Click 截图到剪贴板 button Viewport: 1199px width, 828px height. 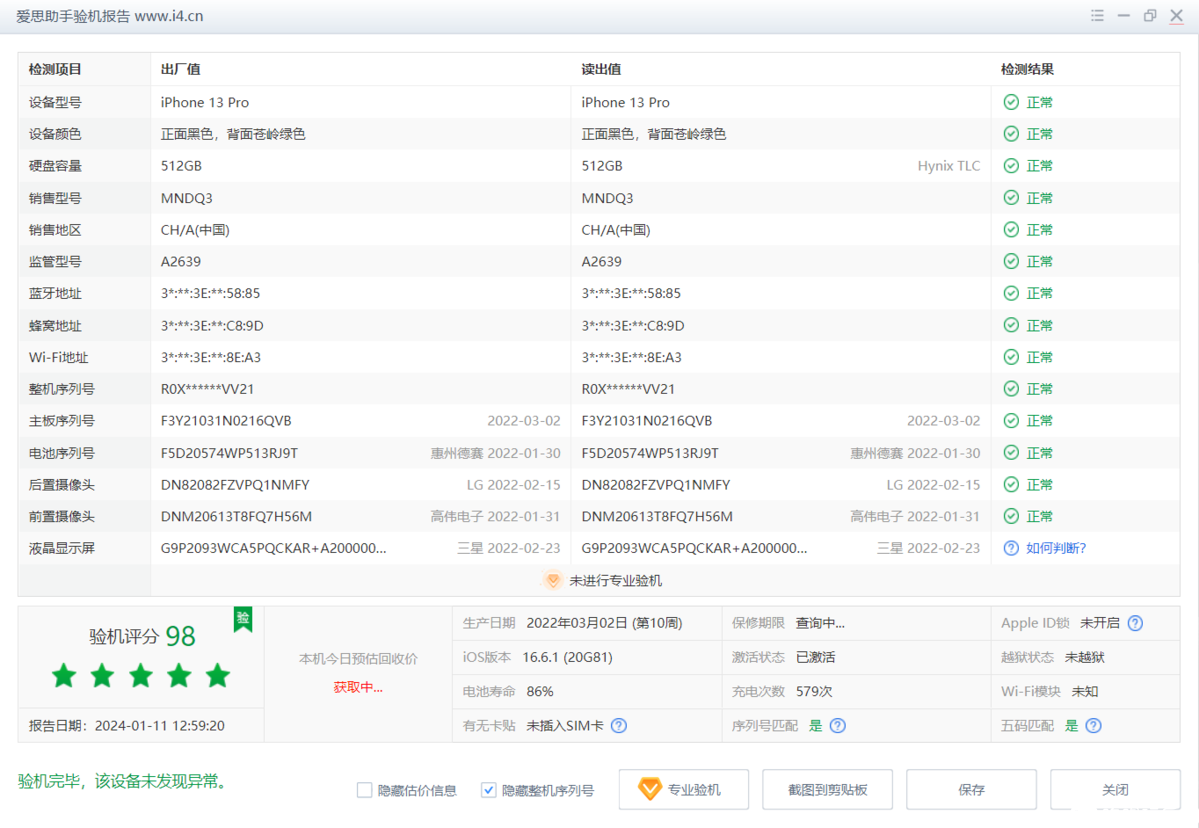(x=827, y=790)
